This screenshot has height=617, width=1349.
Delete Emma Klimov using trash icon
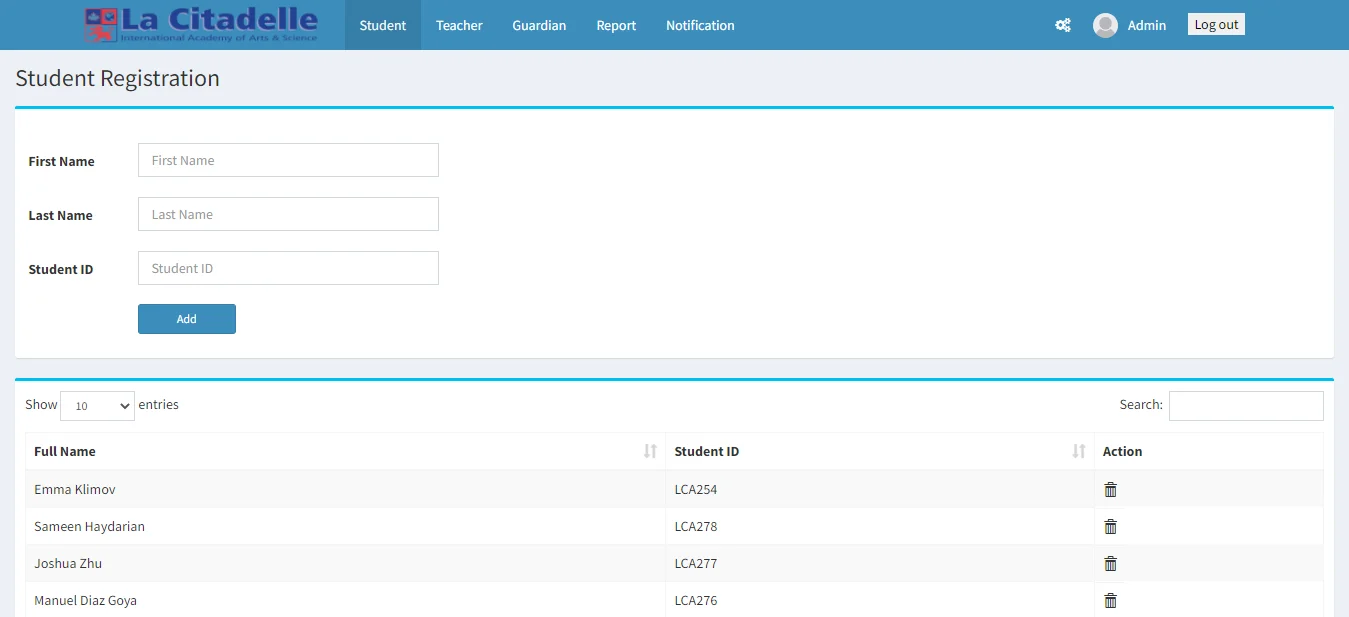(1110, 489)
